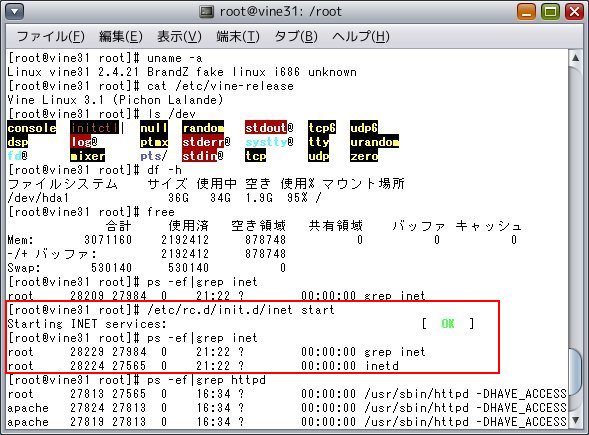Click the 'console' entry in /dev listing
This screenshot has height=435, width=589.
click(32, 128)
